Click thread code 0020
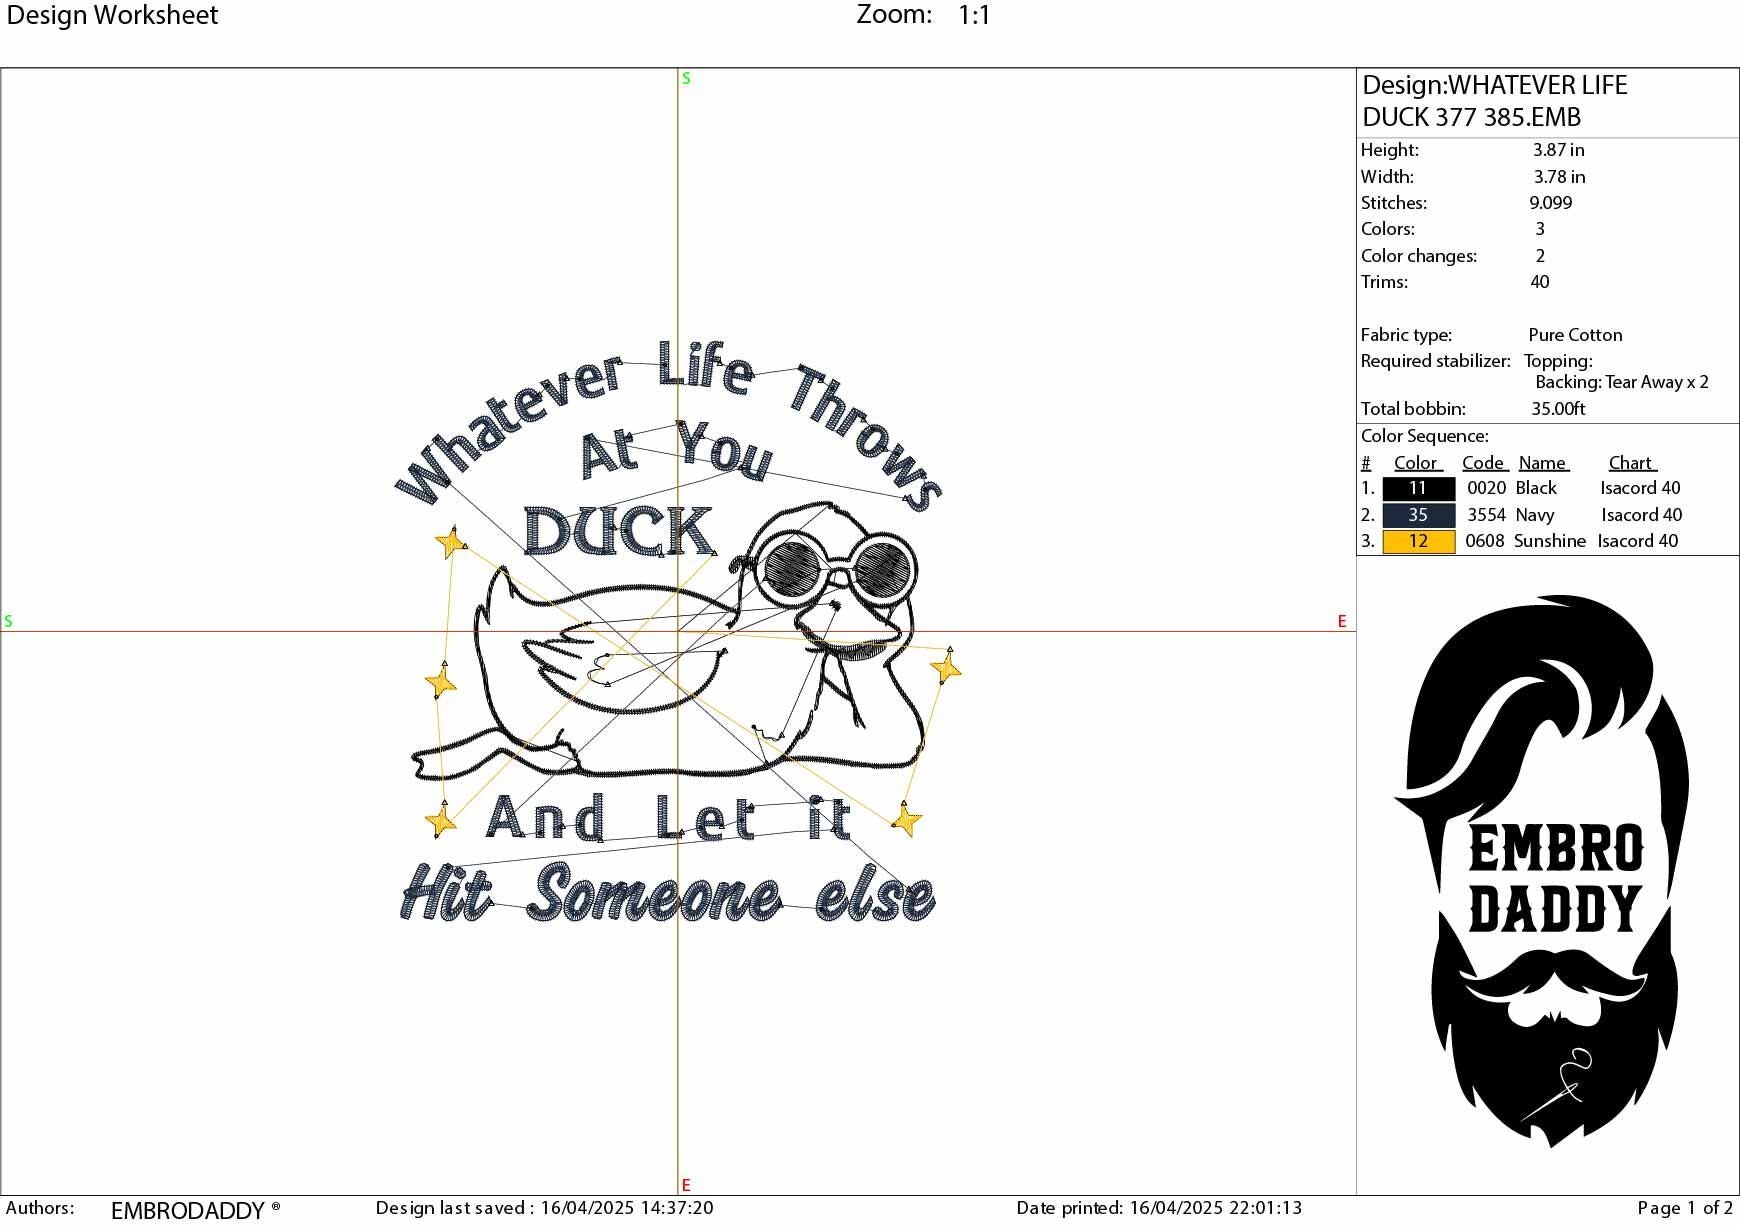The width and height of the screenshot is (1740, 1226). pyautogui.click(x=1486, y=488)
